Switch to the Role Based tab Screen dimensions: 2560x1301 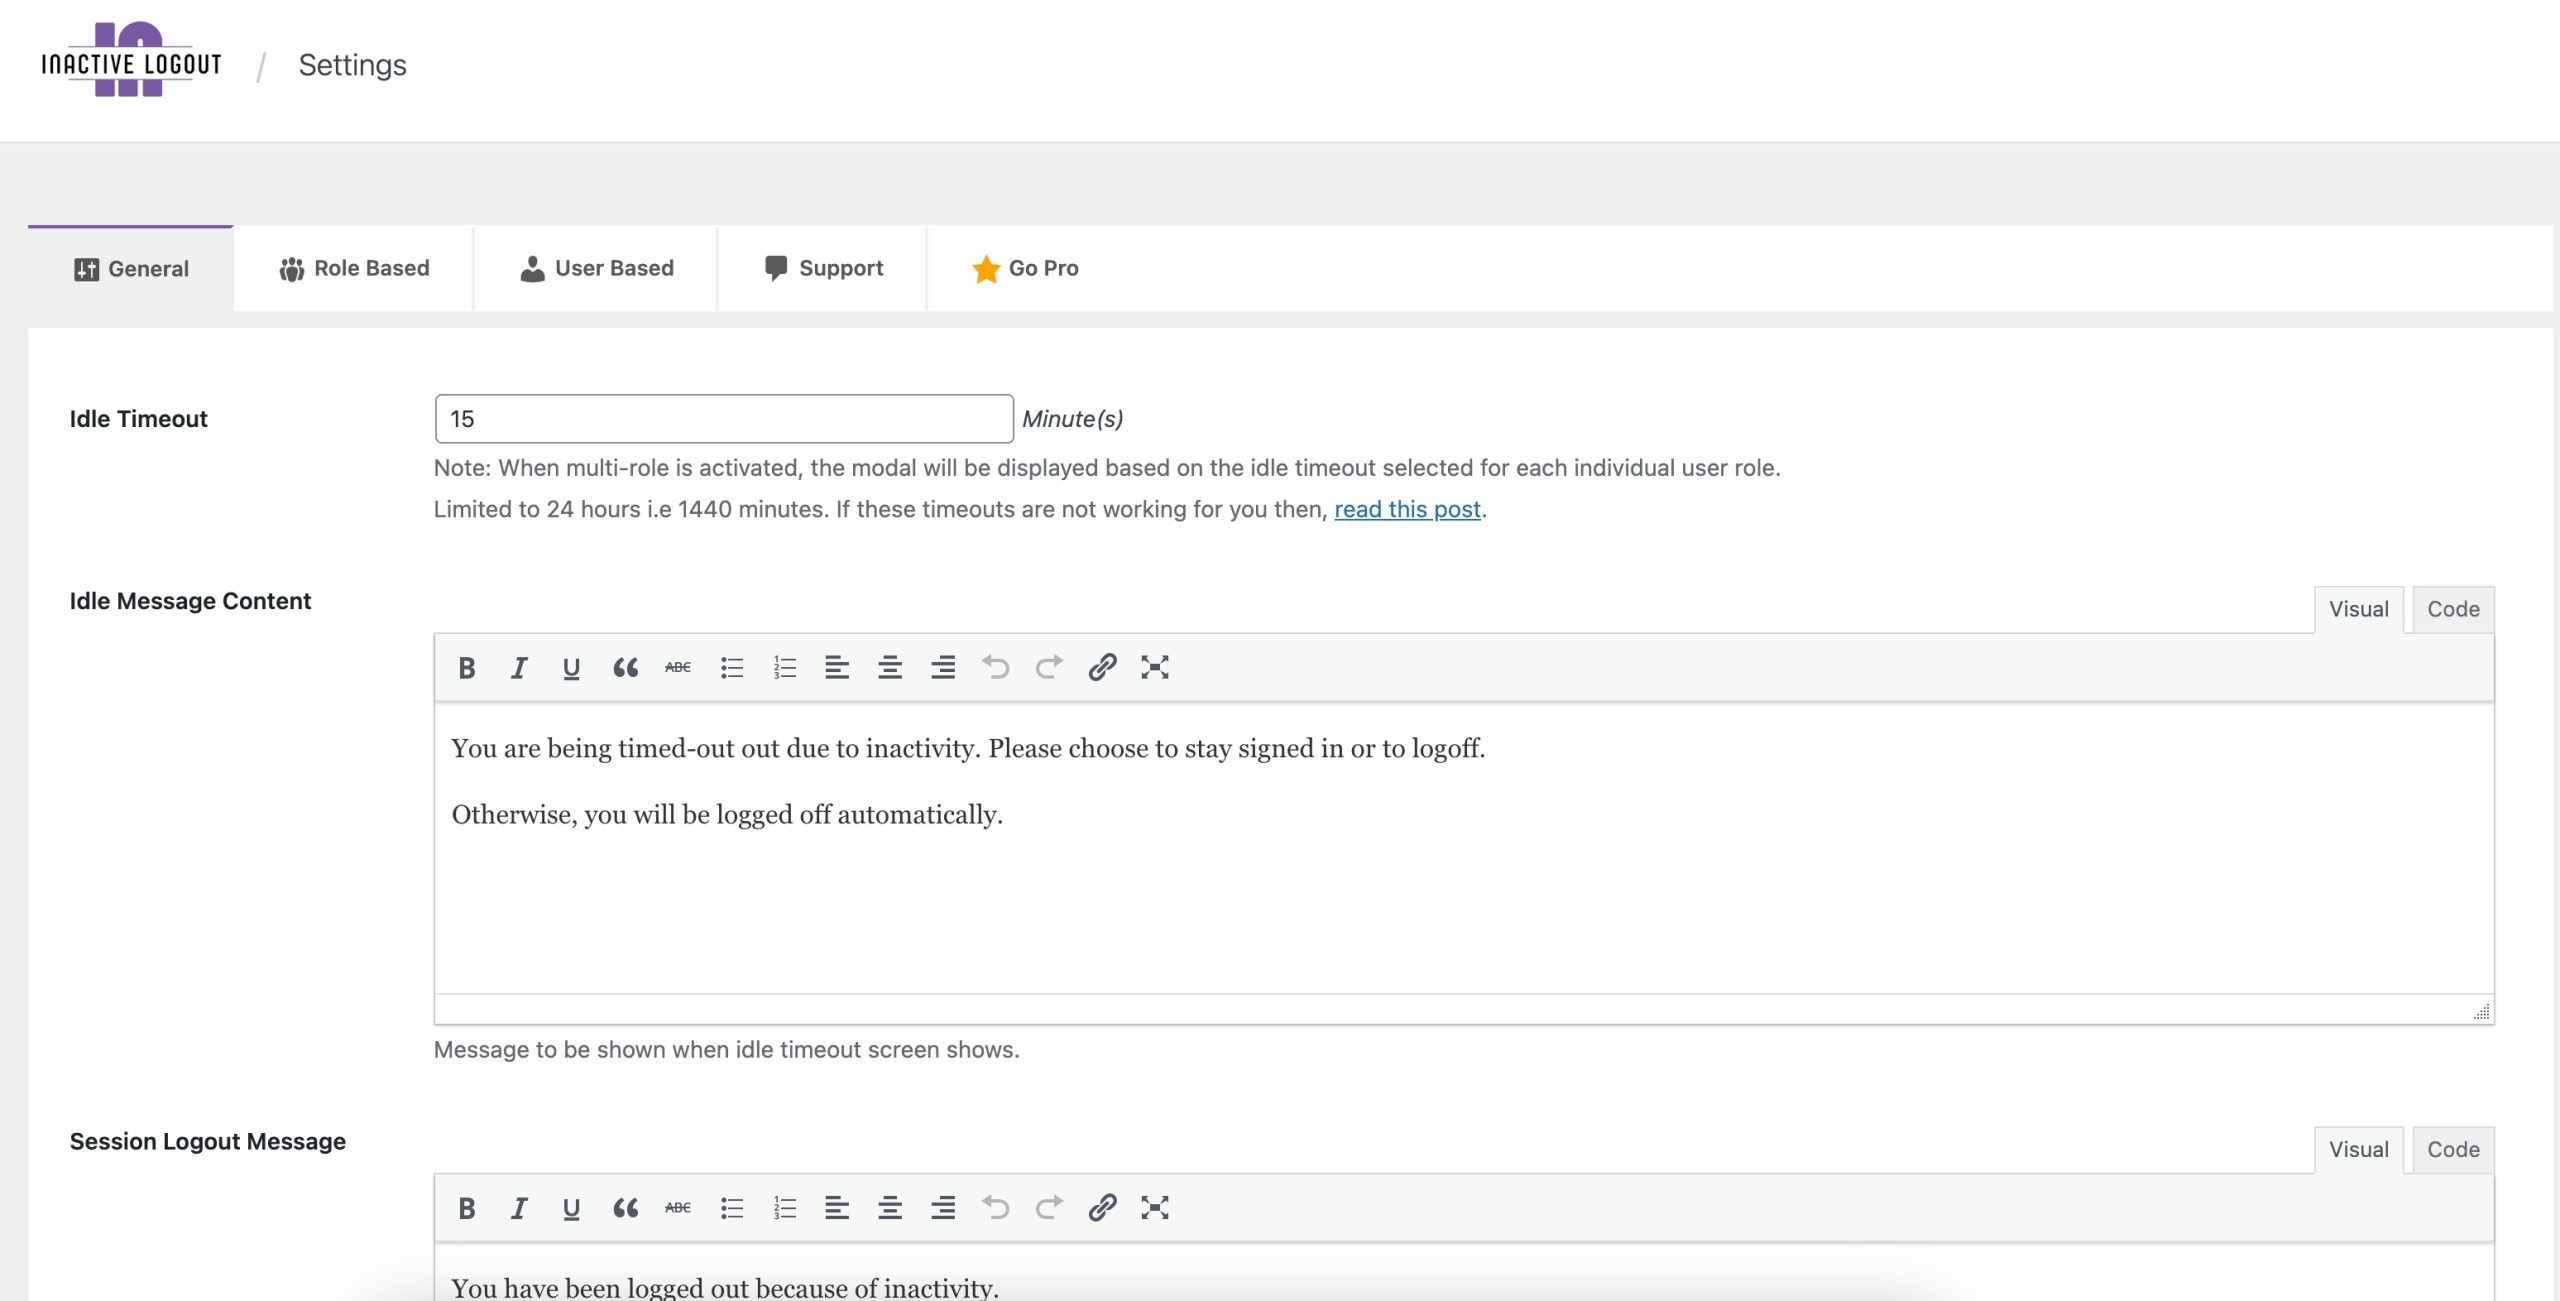[354, 268]
